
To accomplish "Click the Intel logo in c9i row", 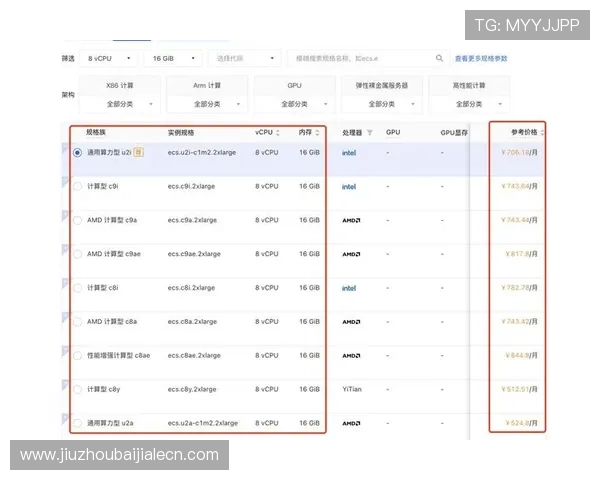I will pyautogui.click(x=349, y=186).
